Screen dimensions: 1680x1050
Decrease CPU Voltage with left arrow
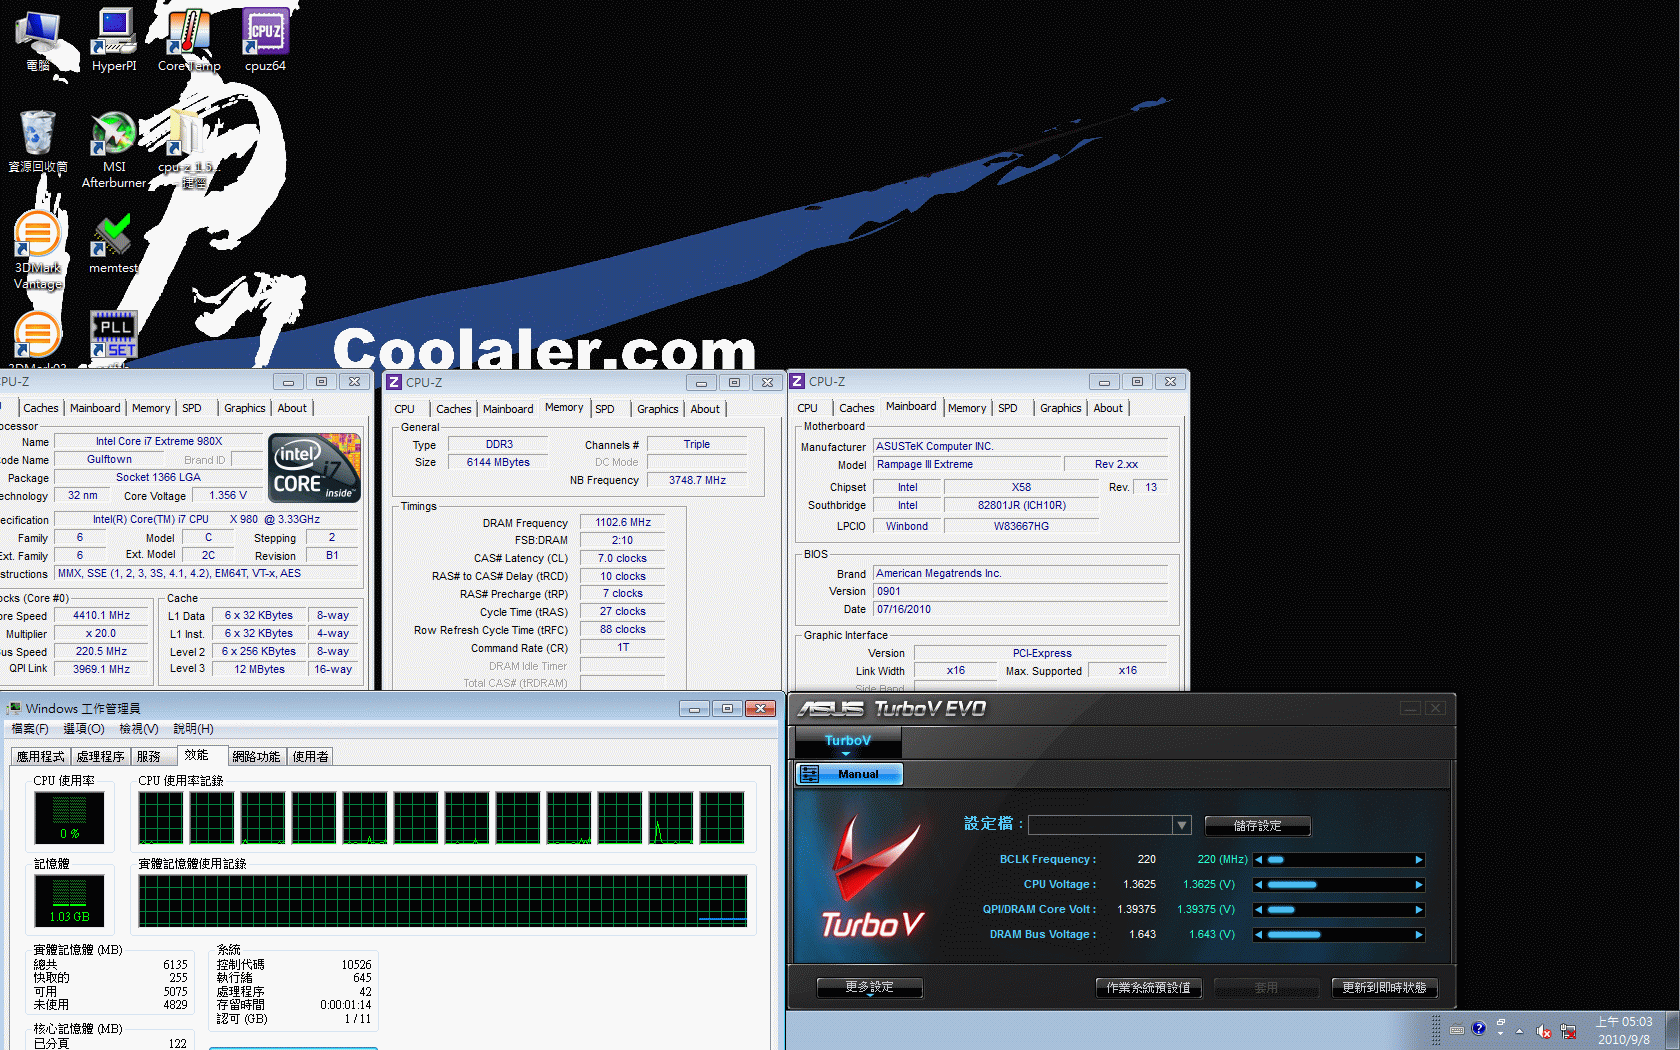tap(1259, 885)
